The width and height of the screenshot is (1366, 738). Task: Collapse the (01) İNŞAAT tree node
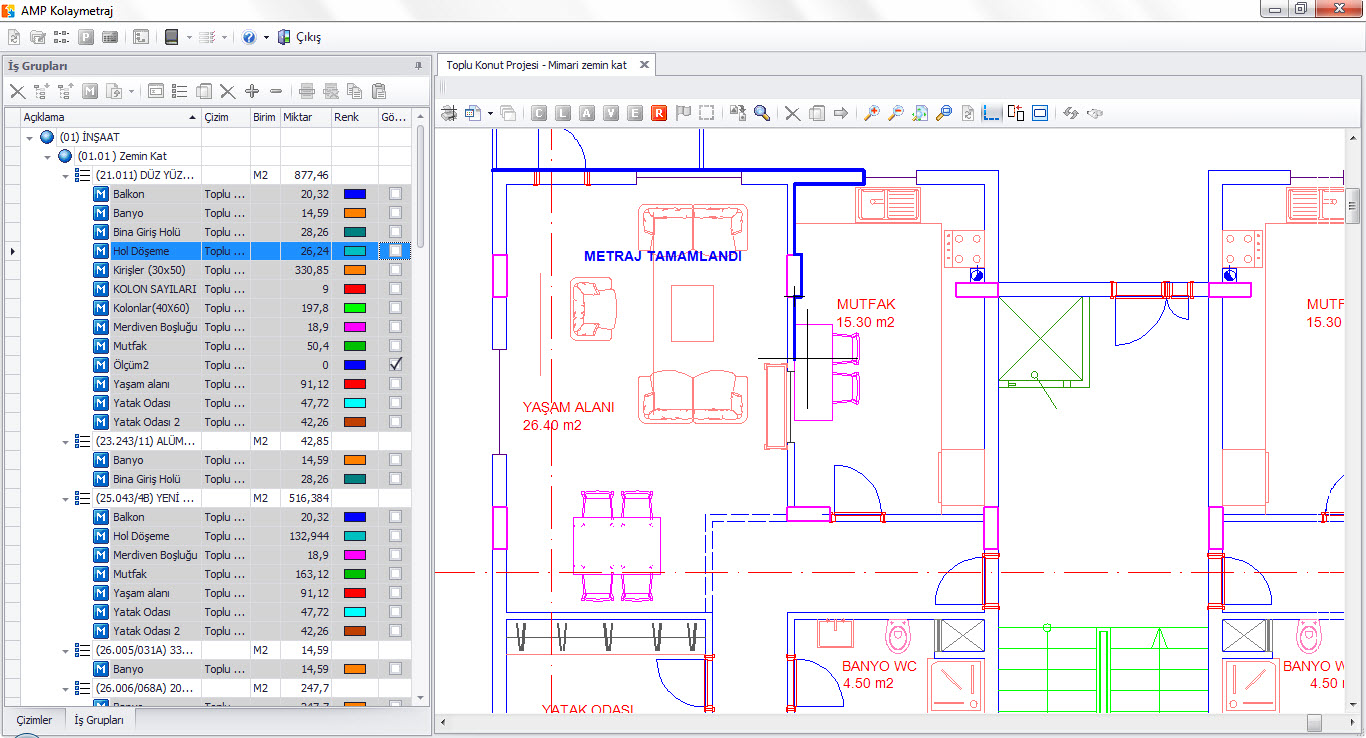(29, 137)
